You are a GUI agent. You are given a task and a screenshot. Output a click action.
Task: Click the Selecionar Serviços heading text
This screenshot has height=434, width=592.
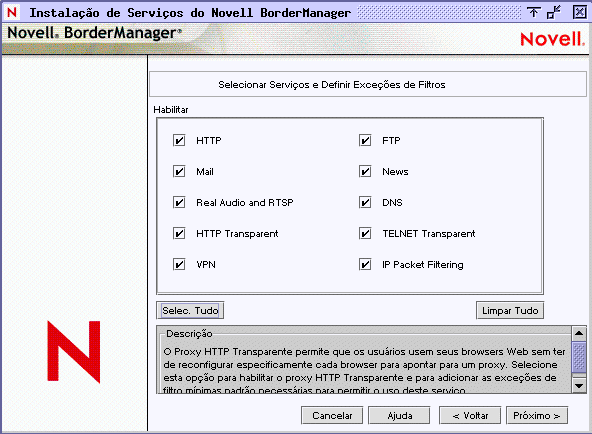point(331,85)
